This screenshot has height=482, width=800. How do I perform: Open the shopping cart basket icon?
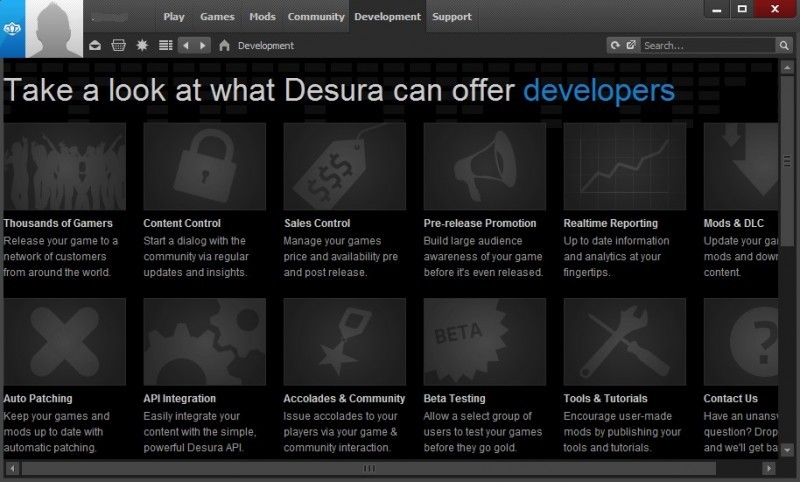118,45
